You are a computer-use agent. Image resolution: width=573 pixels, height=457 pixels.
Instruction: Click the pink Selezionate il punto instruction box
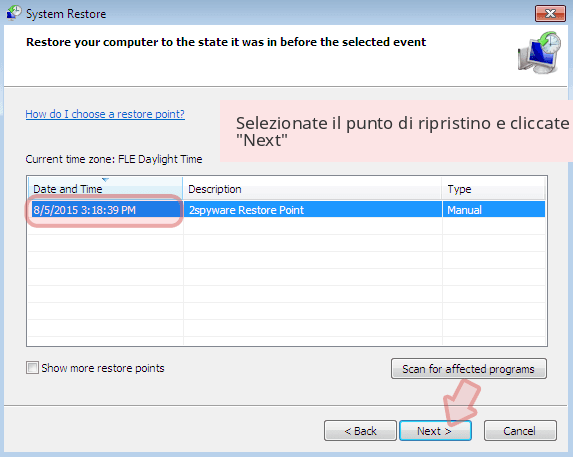[396, 131]
